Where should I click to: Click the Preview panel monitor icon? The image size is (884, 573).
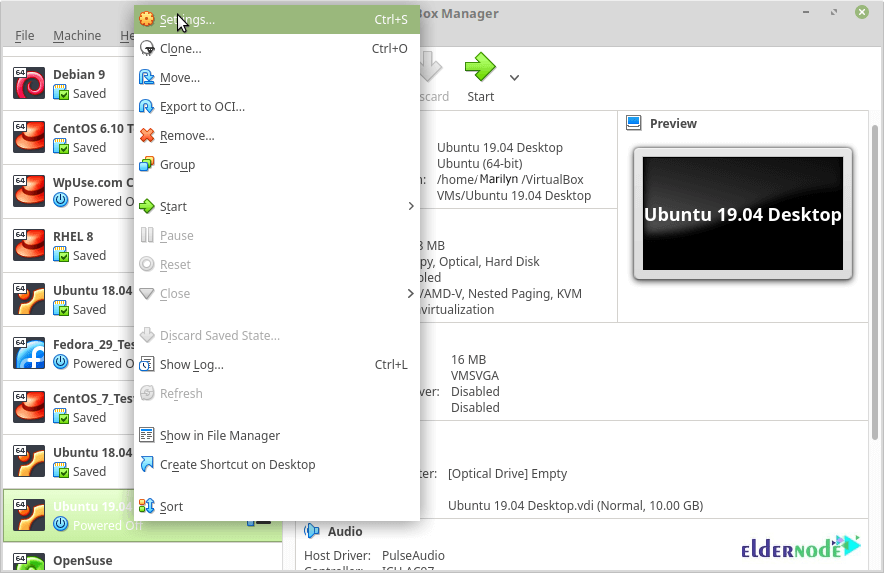click(634, 123)
